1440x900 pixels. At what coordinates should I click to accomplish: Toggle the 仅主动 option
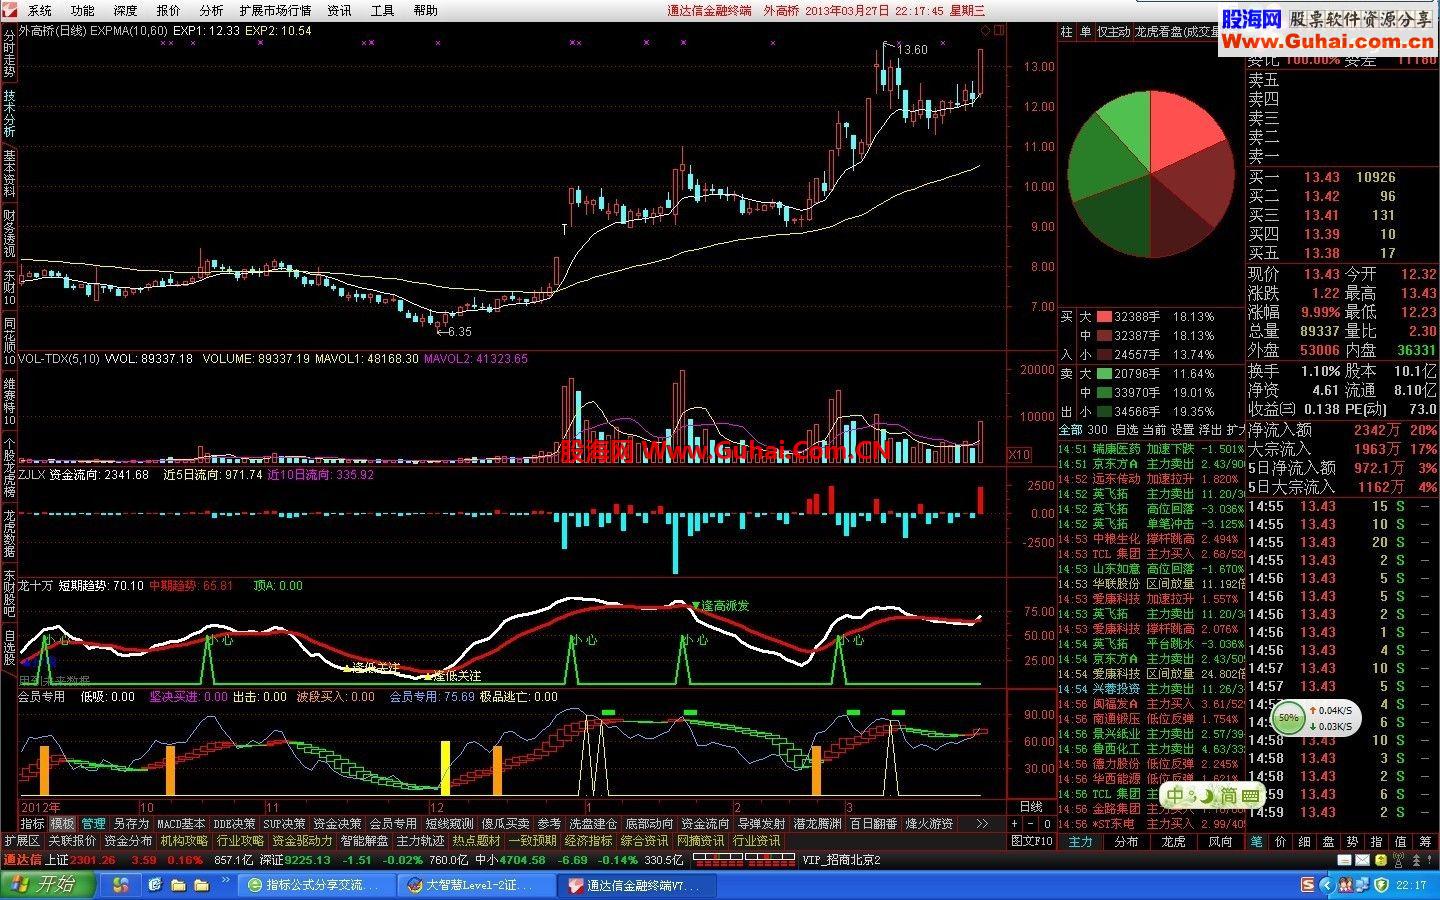[1114, 32]
